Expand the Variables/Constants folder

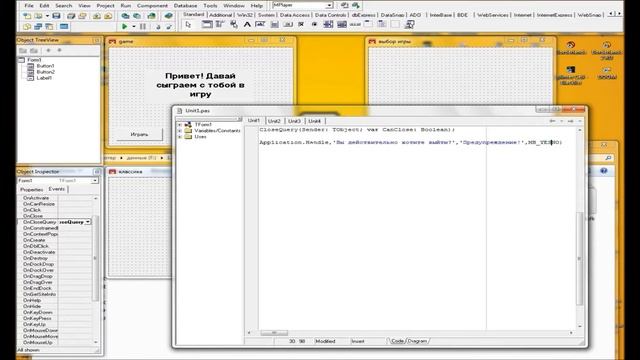coord(180,131)
